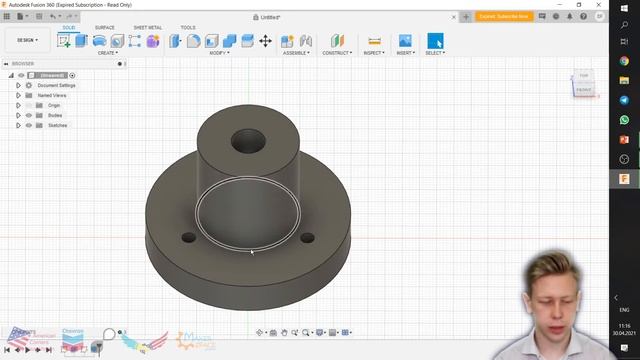This screenshot has width=640, height=360.
Task: Select the Create Sketch tool
Action: [x=64, y=41]
